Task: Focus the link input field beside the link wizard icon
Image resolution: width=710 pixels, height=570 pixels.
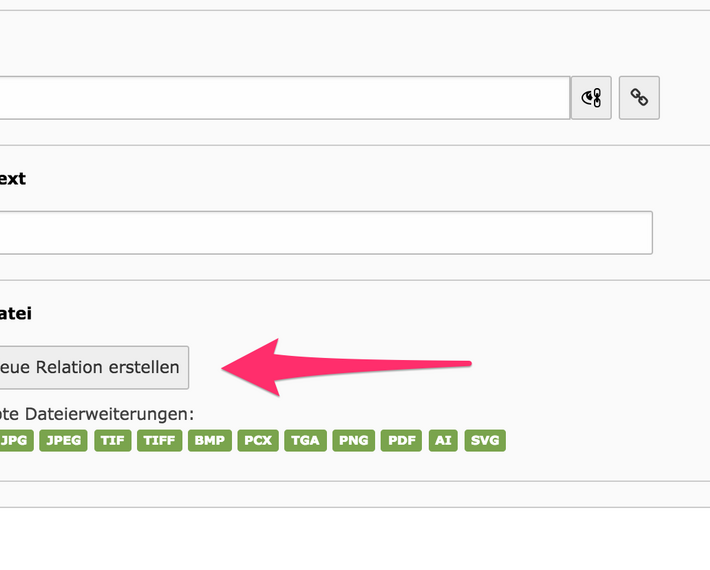Action: 284,98
